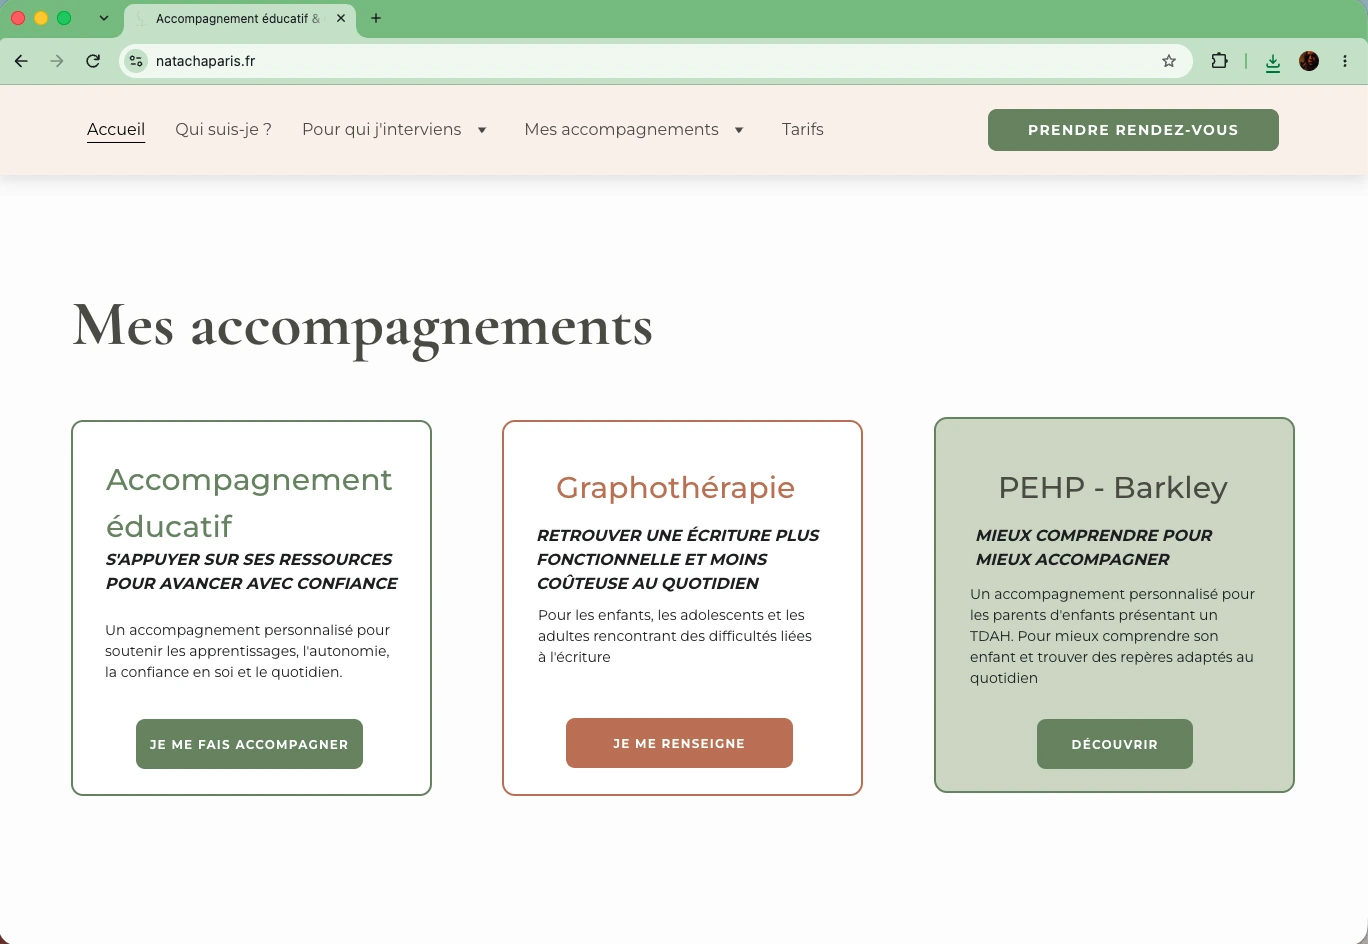Image resolution: width=1368 pixels, height=944 pixels.
Task: Click the 'Prendre rendez-vous' button
Action: pyautogui.click(x=1133, y=130)
